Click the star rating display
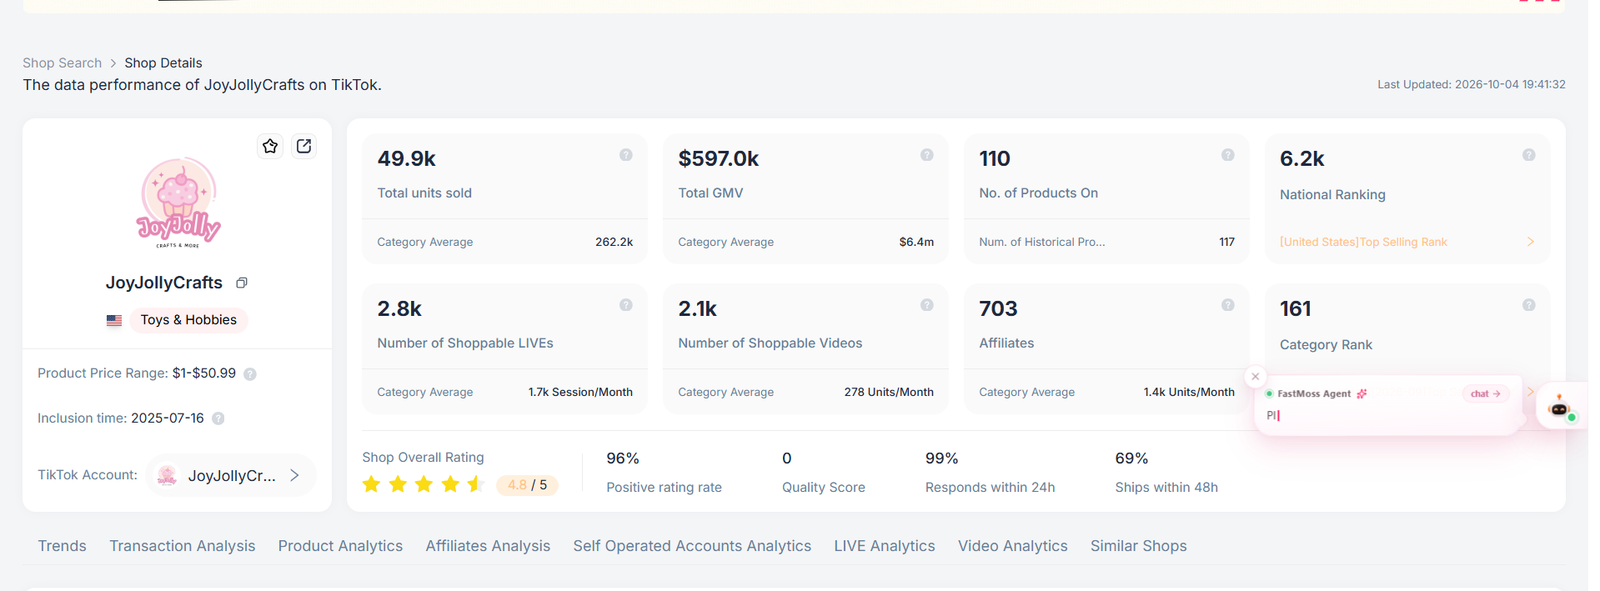This screenshot has height=591, width=1600. click(423, 485)
